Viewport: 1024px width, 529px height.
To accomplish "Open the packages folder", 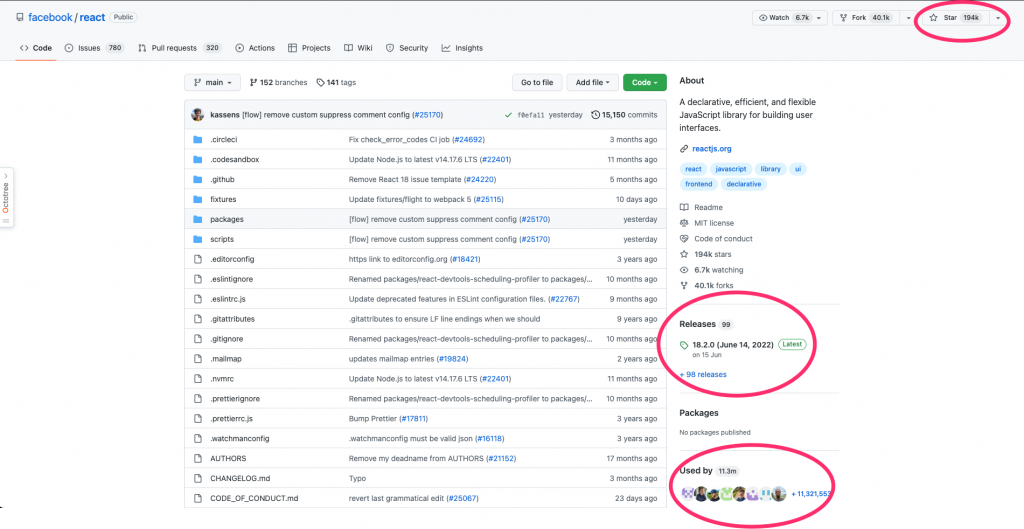I will coord(227,219).
